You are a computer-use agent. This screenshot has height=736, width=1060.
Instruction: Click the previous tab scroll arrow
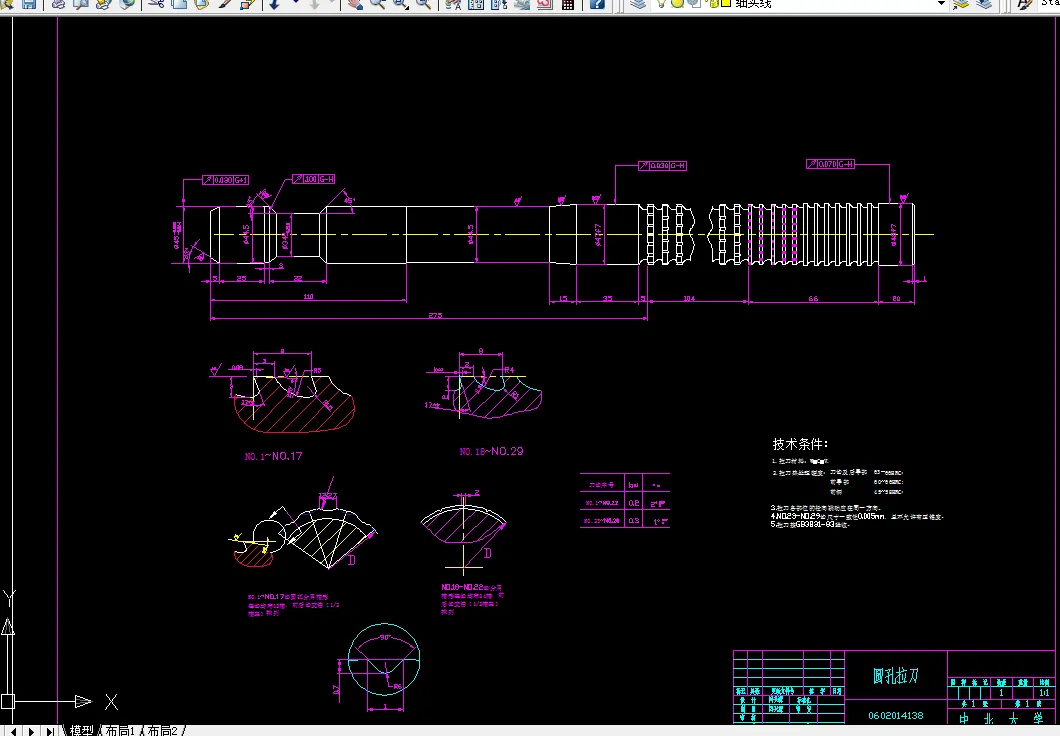(x=14, y=731)
